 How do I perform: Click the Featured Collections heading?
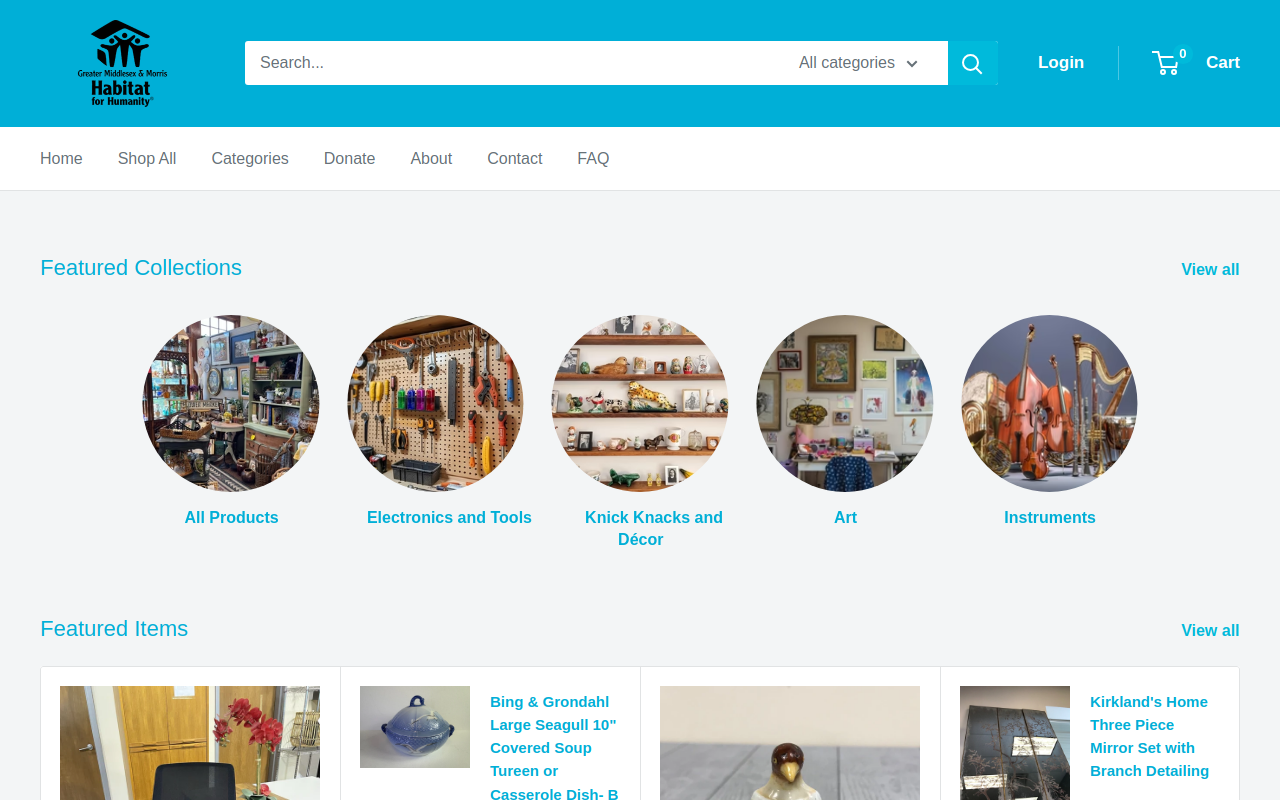tap(141, 268)
